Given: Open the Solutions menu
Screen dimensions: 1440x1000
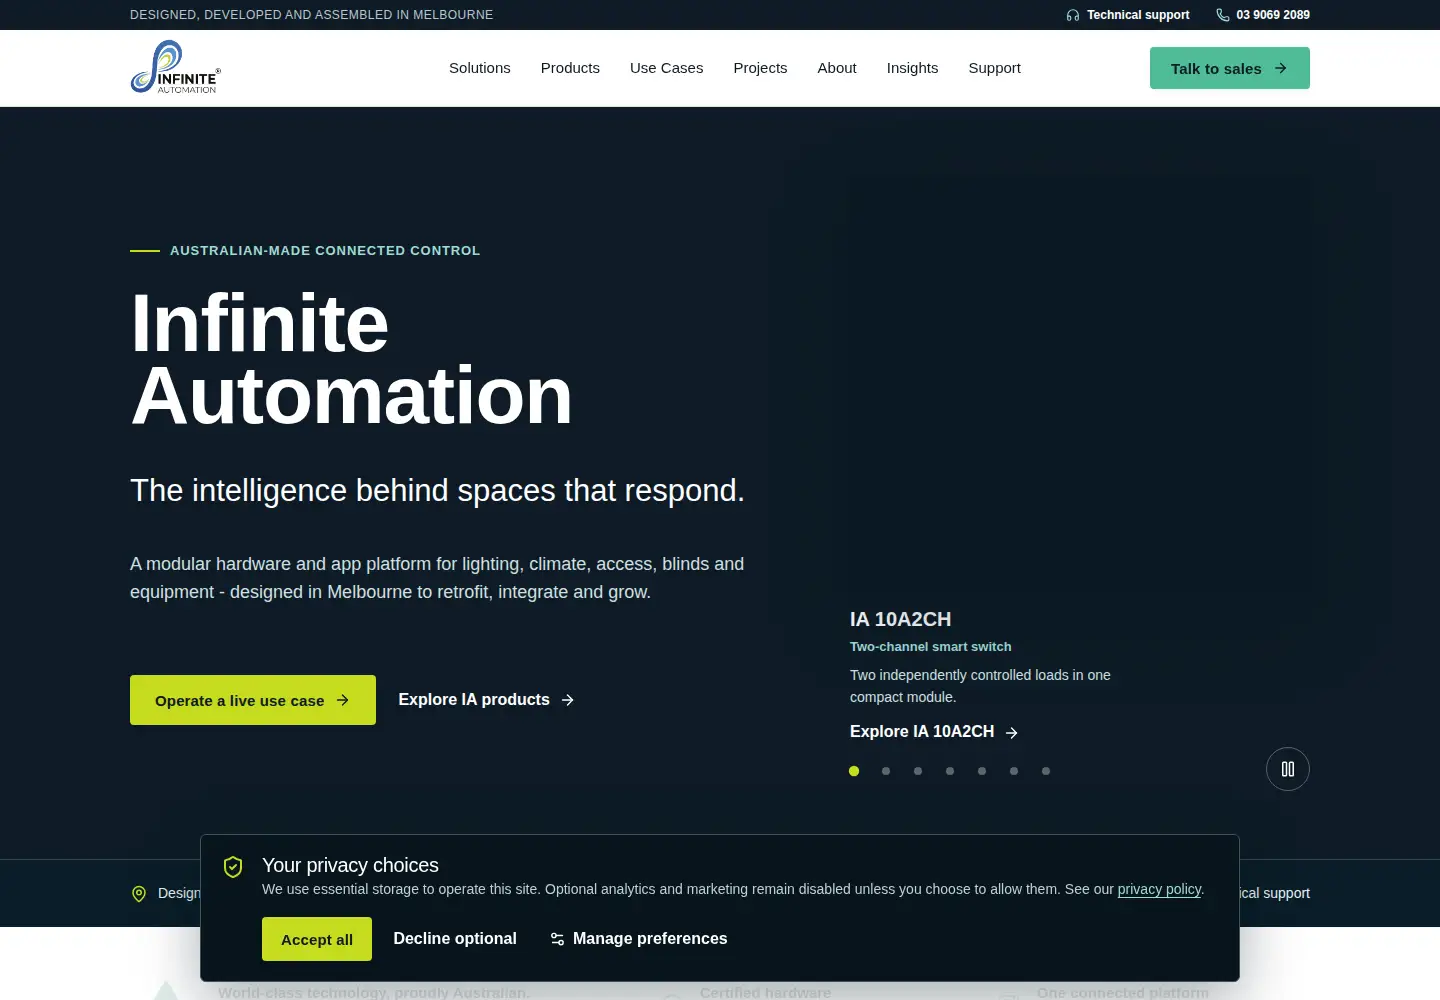Looking at the screenshot, I should 480,68.
